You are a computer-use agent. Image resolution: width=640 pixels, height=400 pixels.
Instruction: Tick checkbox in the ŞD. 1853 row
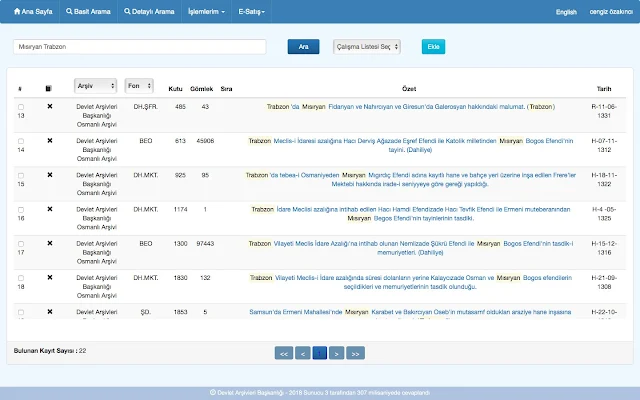tap(21, 312)
